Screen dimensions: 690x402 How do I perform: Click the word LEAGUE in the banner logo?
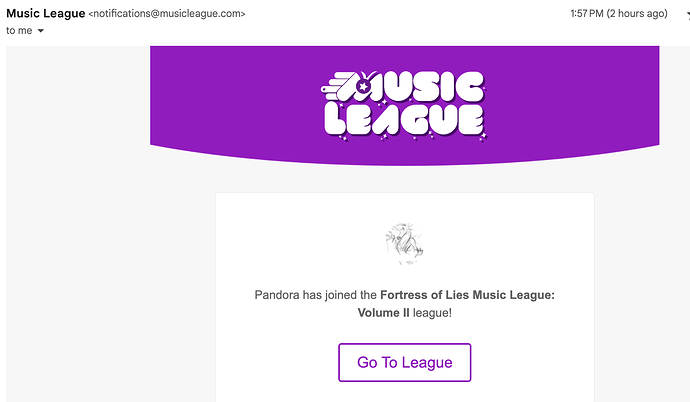tap(404, 120)
